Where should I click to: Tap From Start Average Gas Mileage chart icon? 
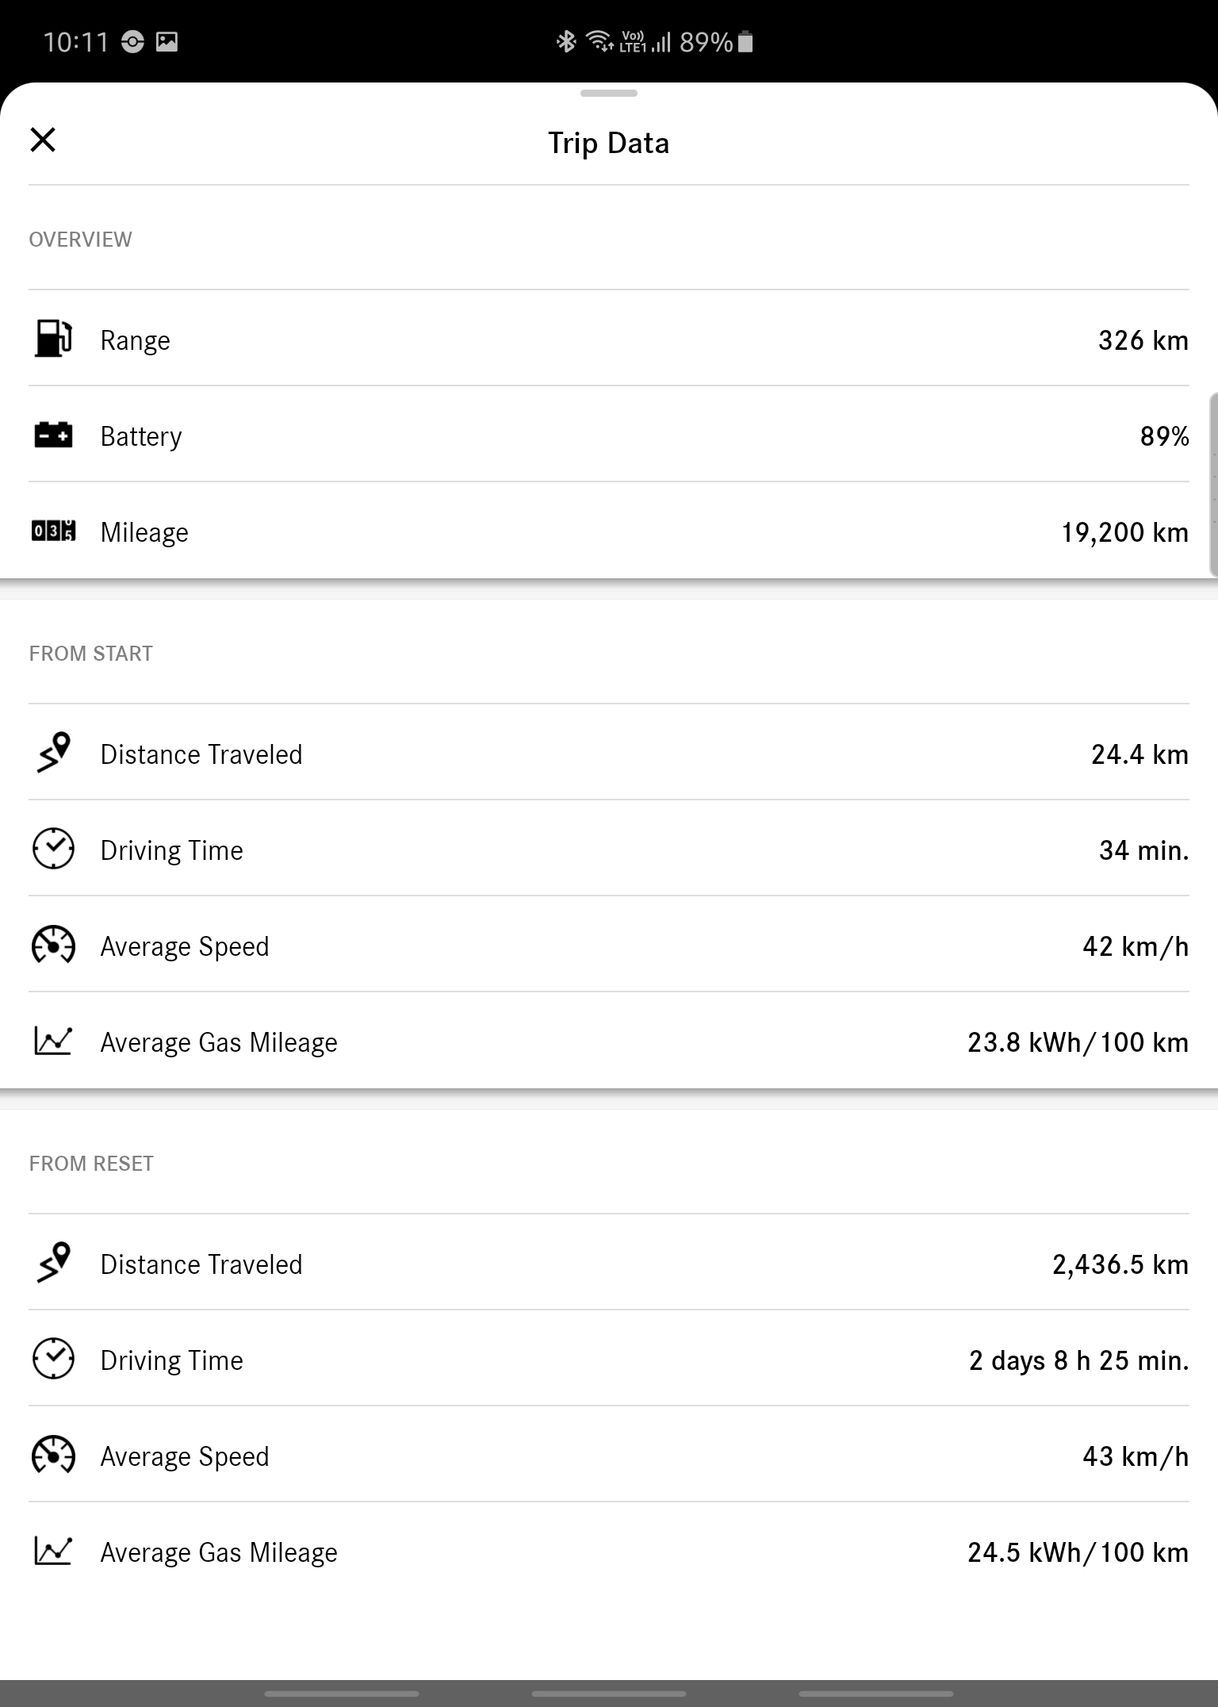click(x=53, y=1041)
